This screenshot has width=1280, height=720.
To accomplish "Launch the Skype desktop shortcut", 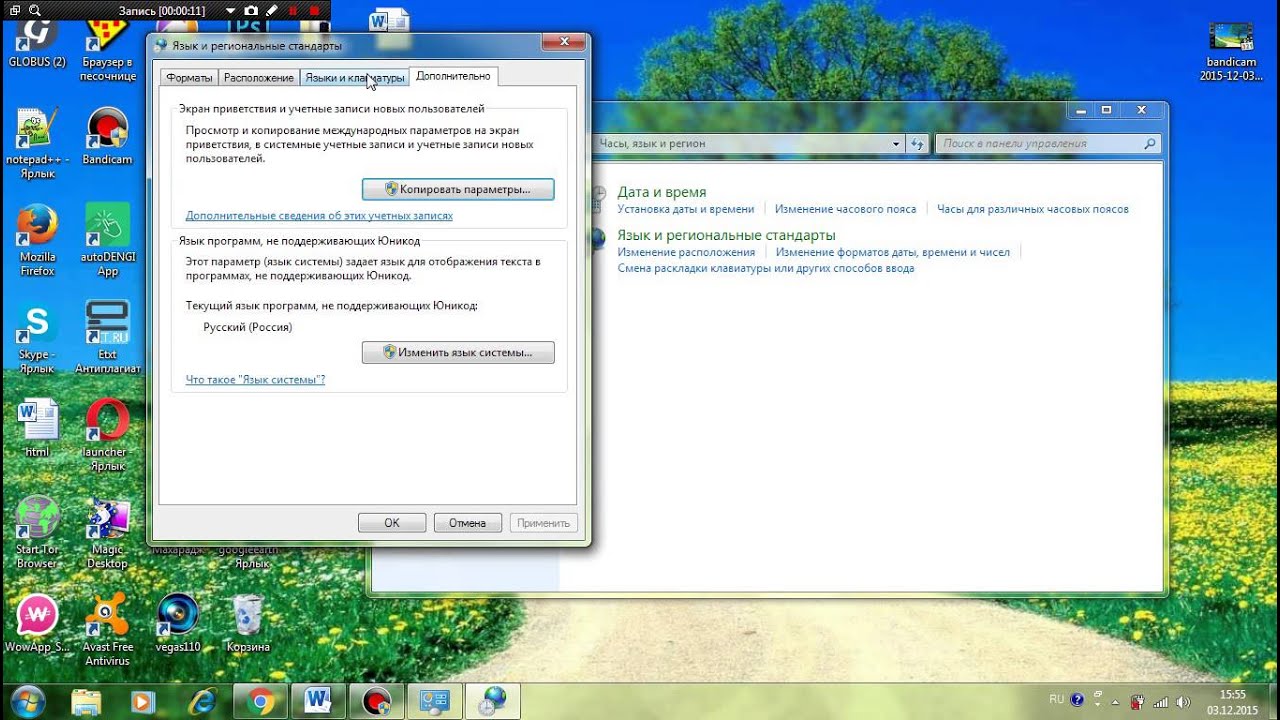I will tap(37, 339).
